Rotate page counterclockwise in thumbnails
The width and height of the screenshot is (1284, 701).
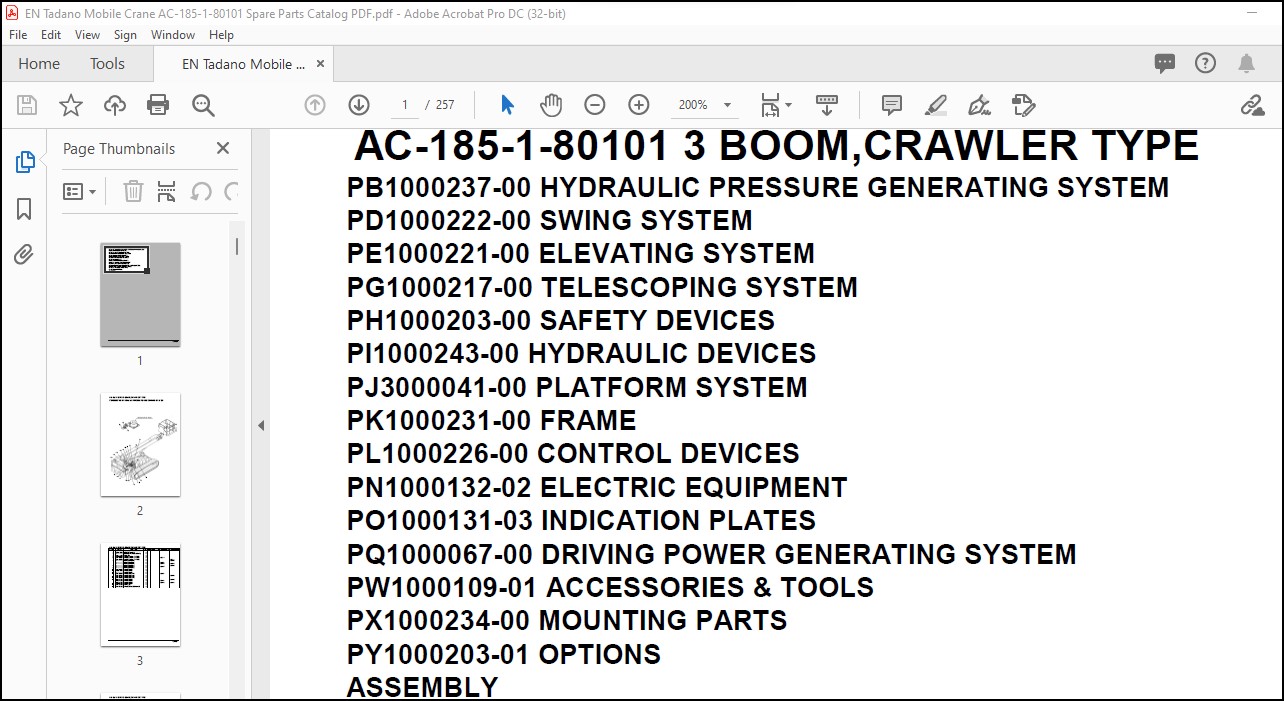point(201,191)
